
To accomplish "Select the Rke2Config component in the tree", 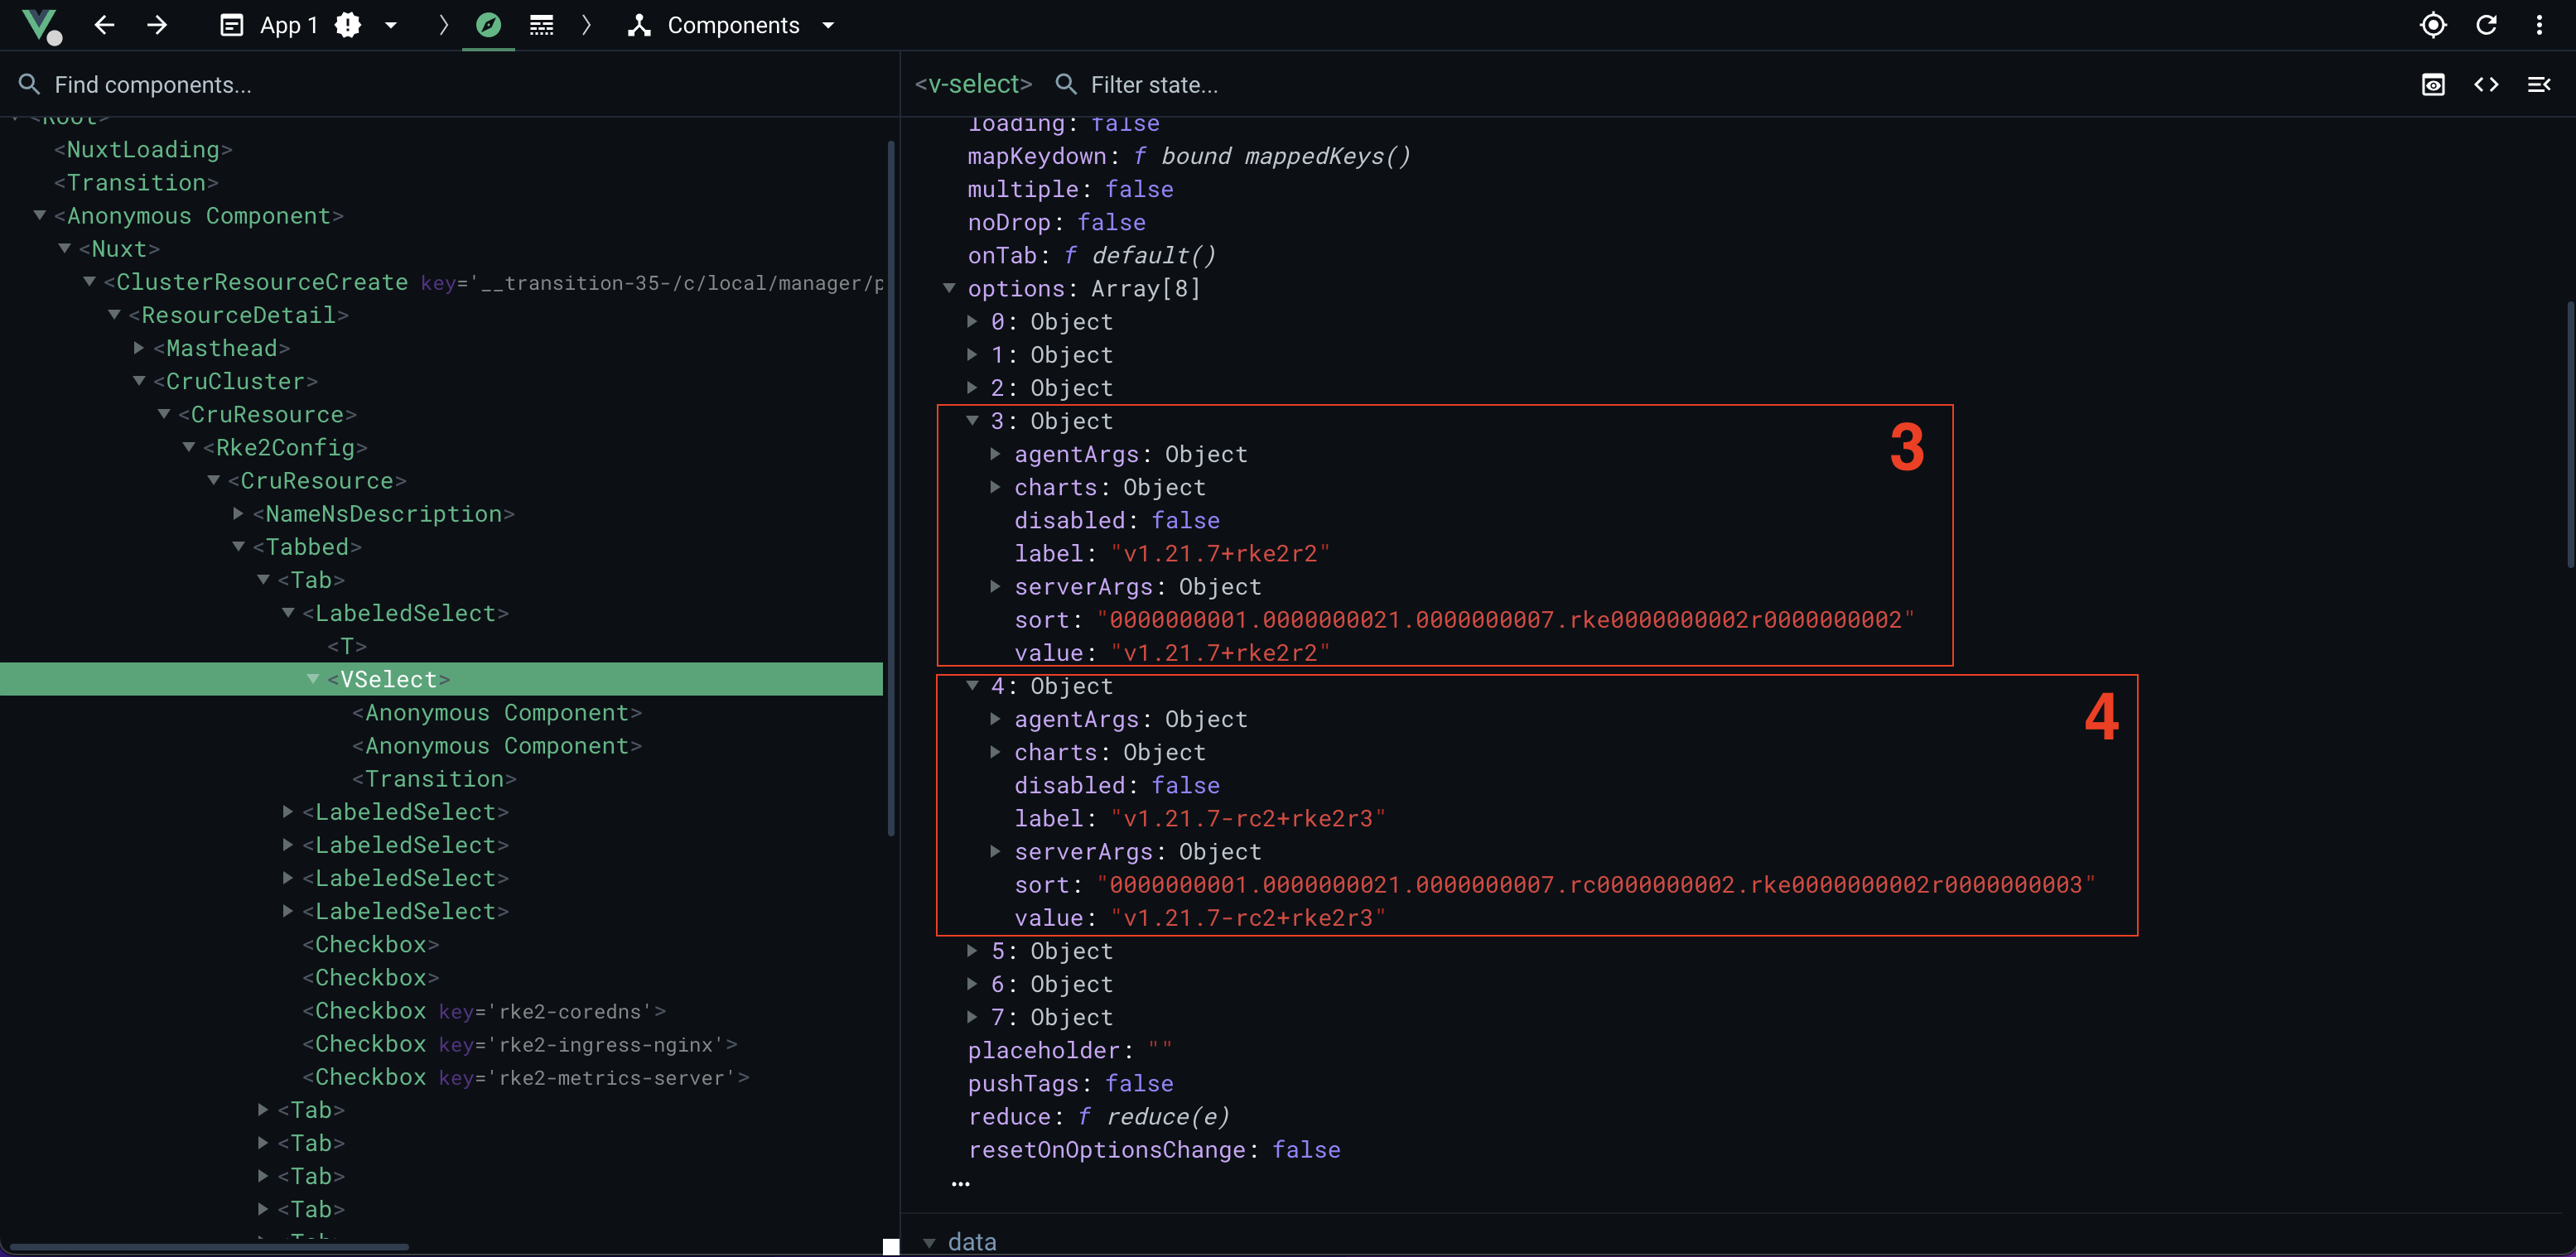I will tap(285, 447).
